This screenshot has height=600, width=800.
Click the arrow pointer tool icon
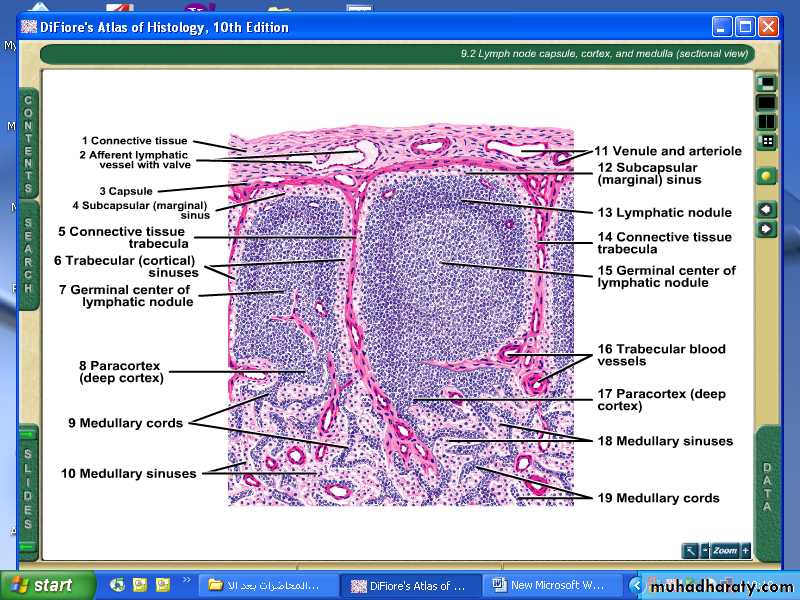tap(690, 550)
